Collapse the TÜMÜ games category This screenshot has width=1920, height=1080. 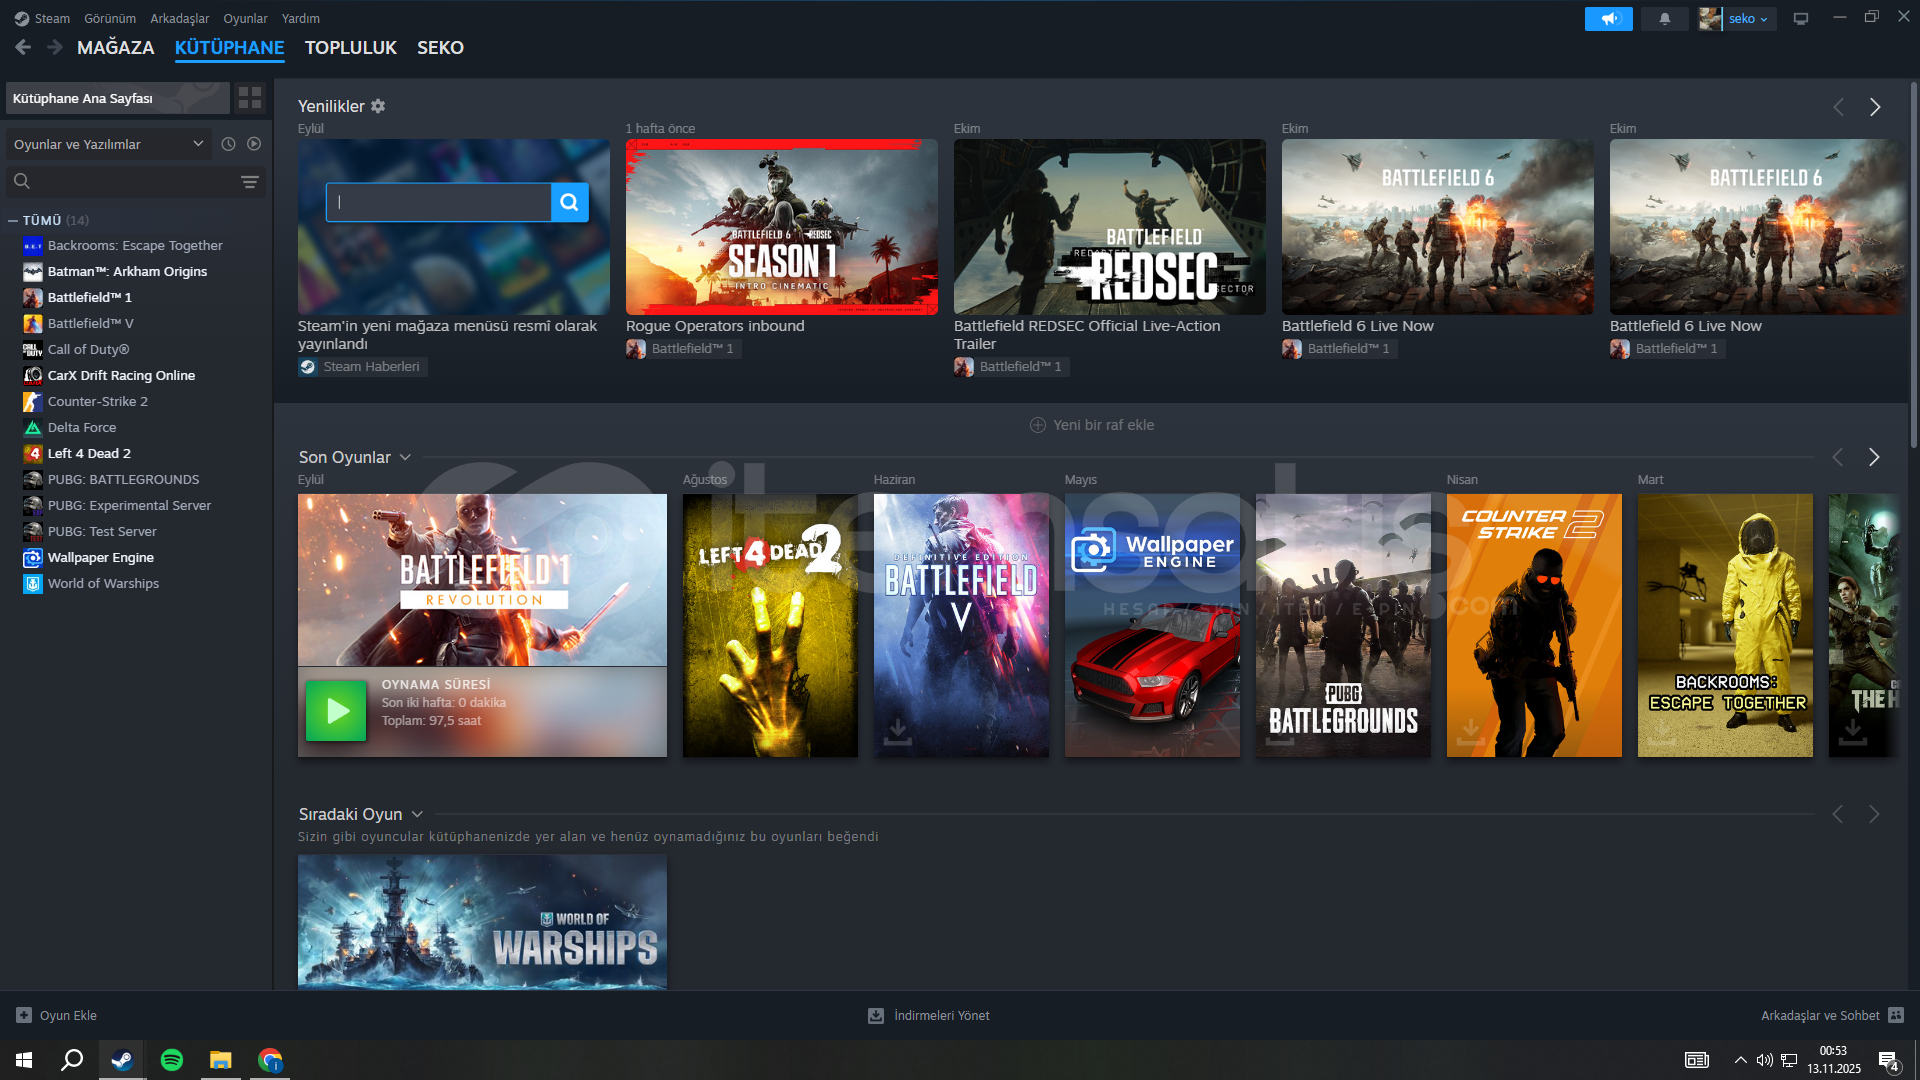pos(13,220)
